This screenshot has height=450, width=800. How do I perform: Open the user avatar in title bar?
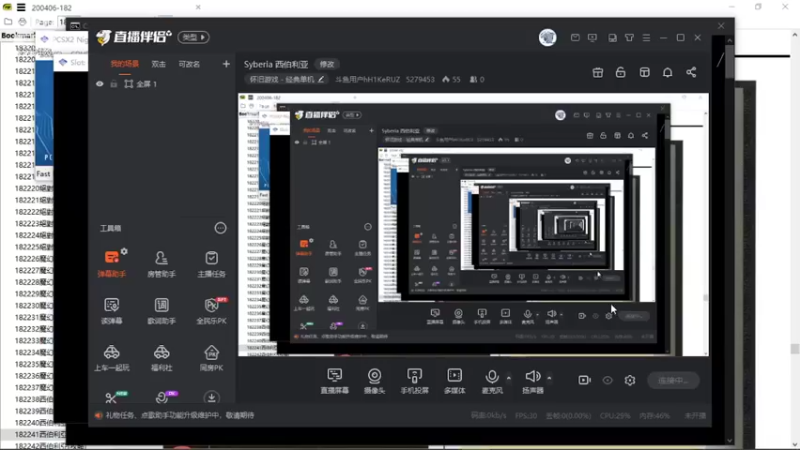tap(547, 37)
